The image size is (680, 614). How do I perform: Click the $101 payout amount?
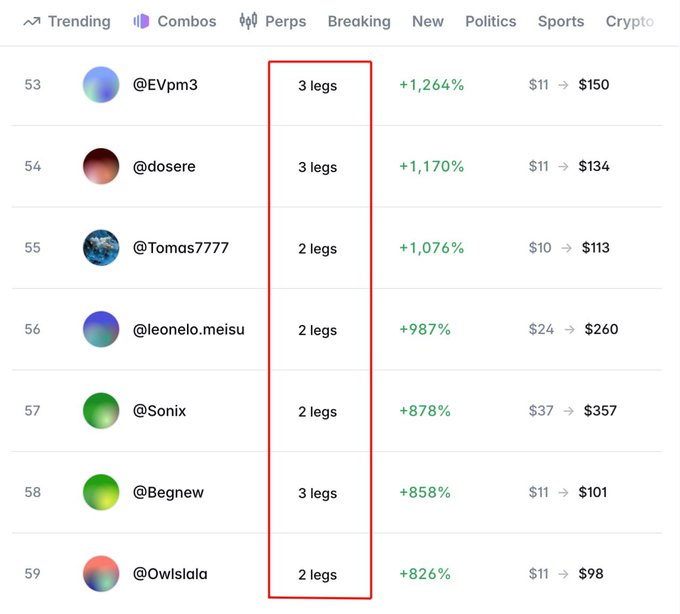pos(592,492)
